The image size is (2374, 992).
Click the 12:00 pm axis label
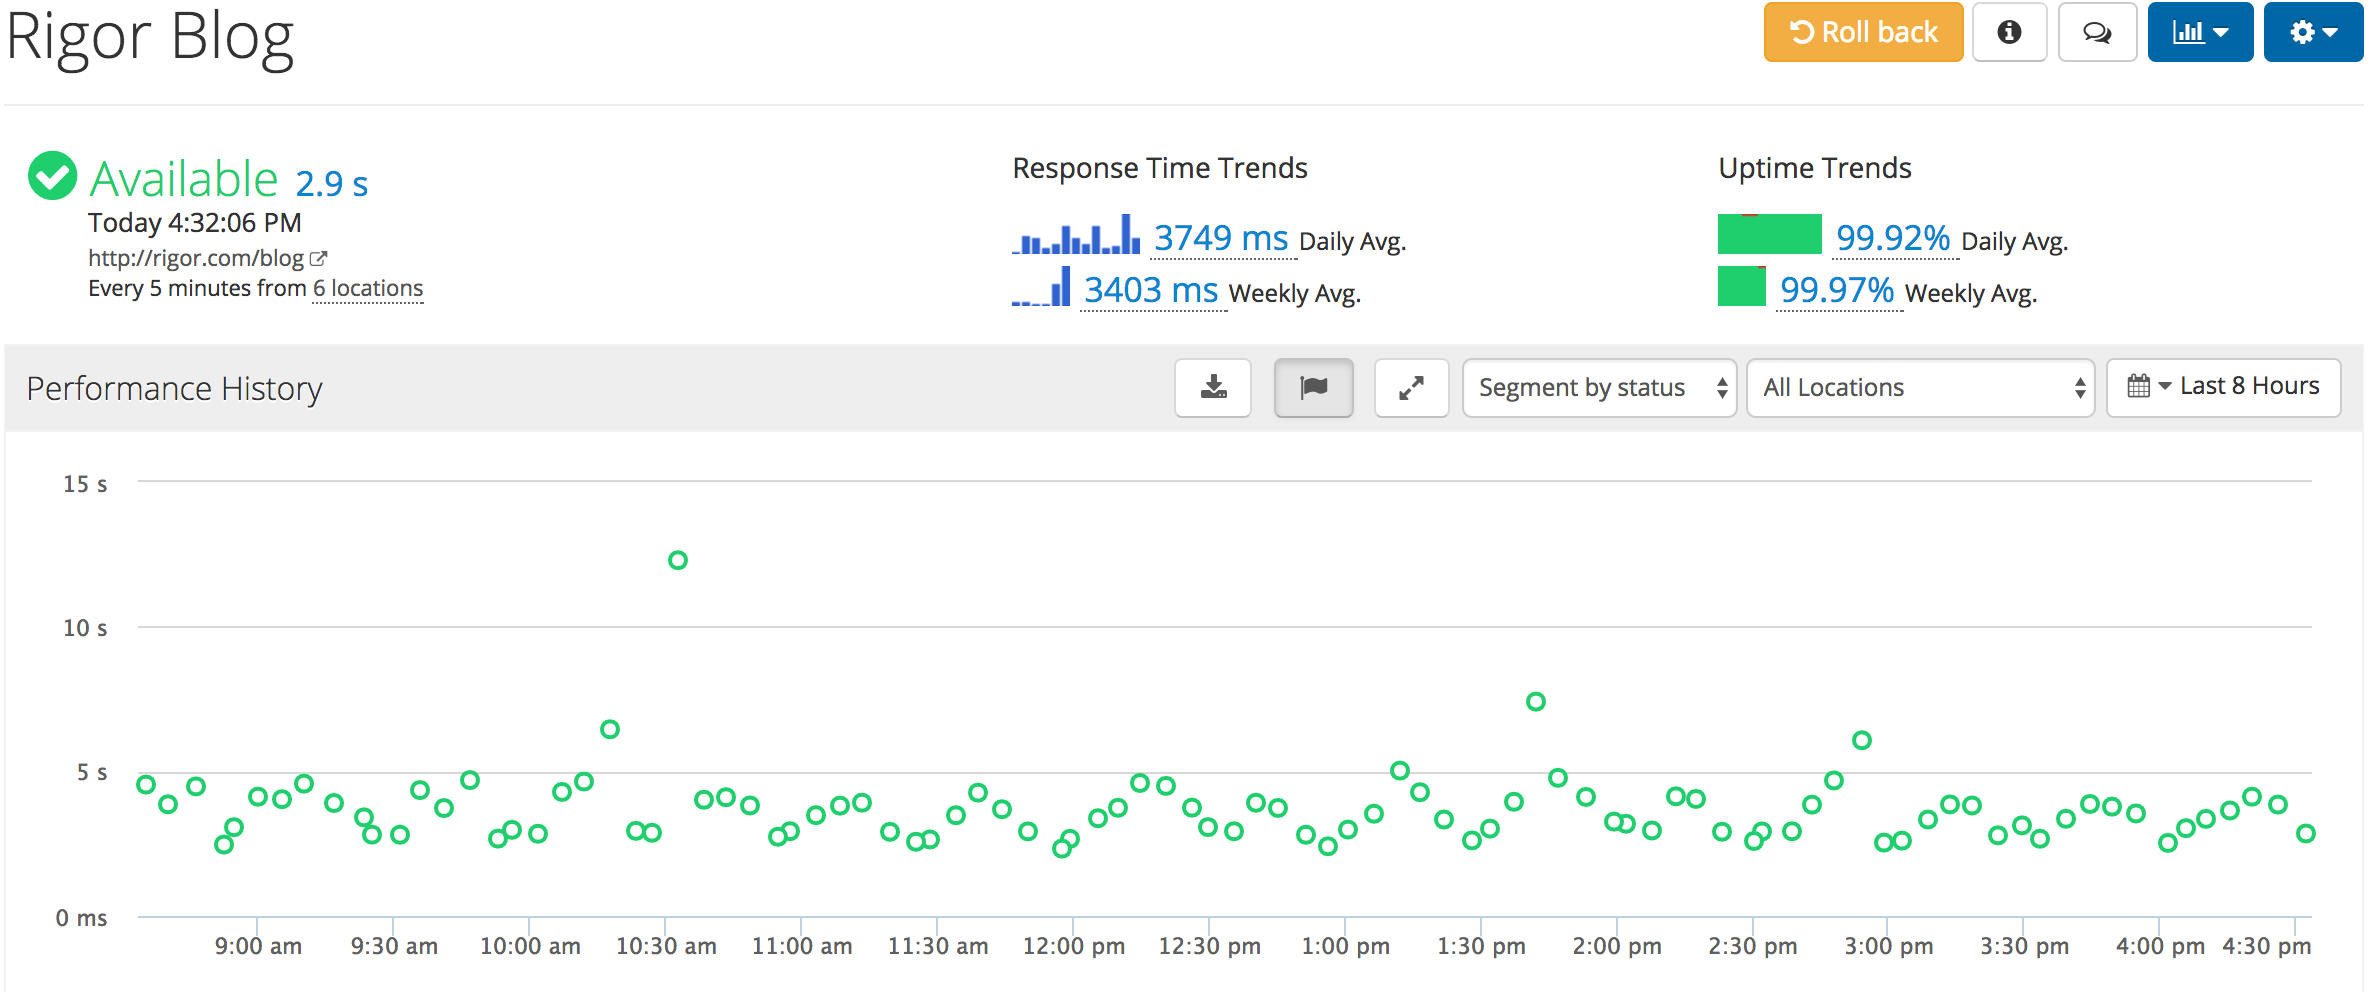(x=1073, y=946)
